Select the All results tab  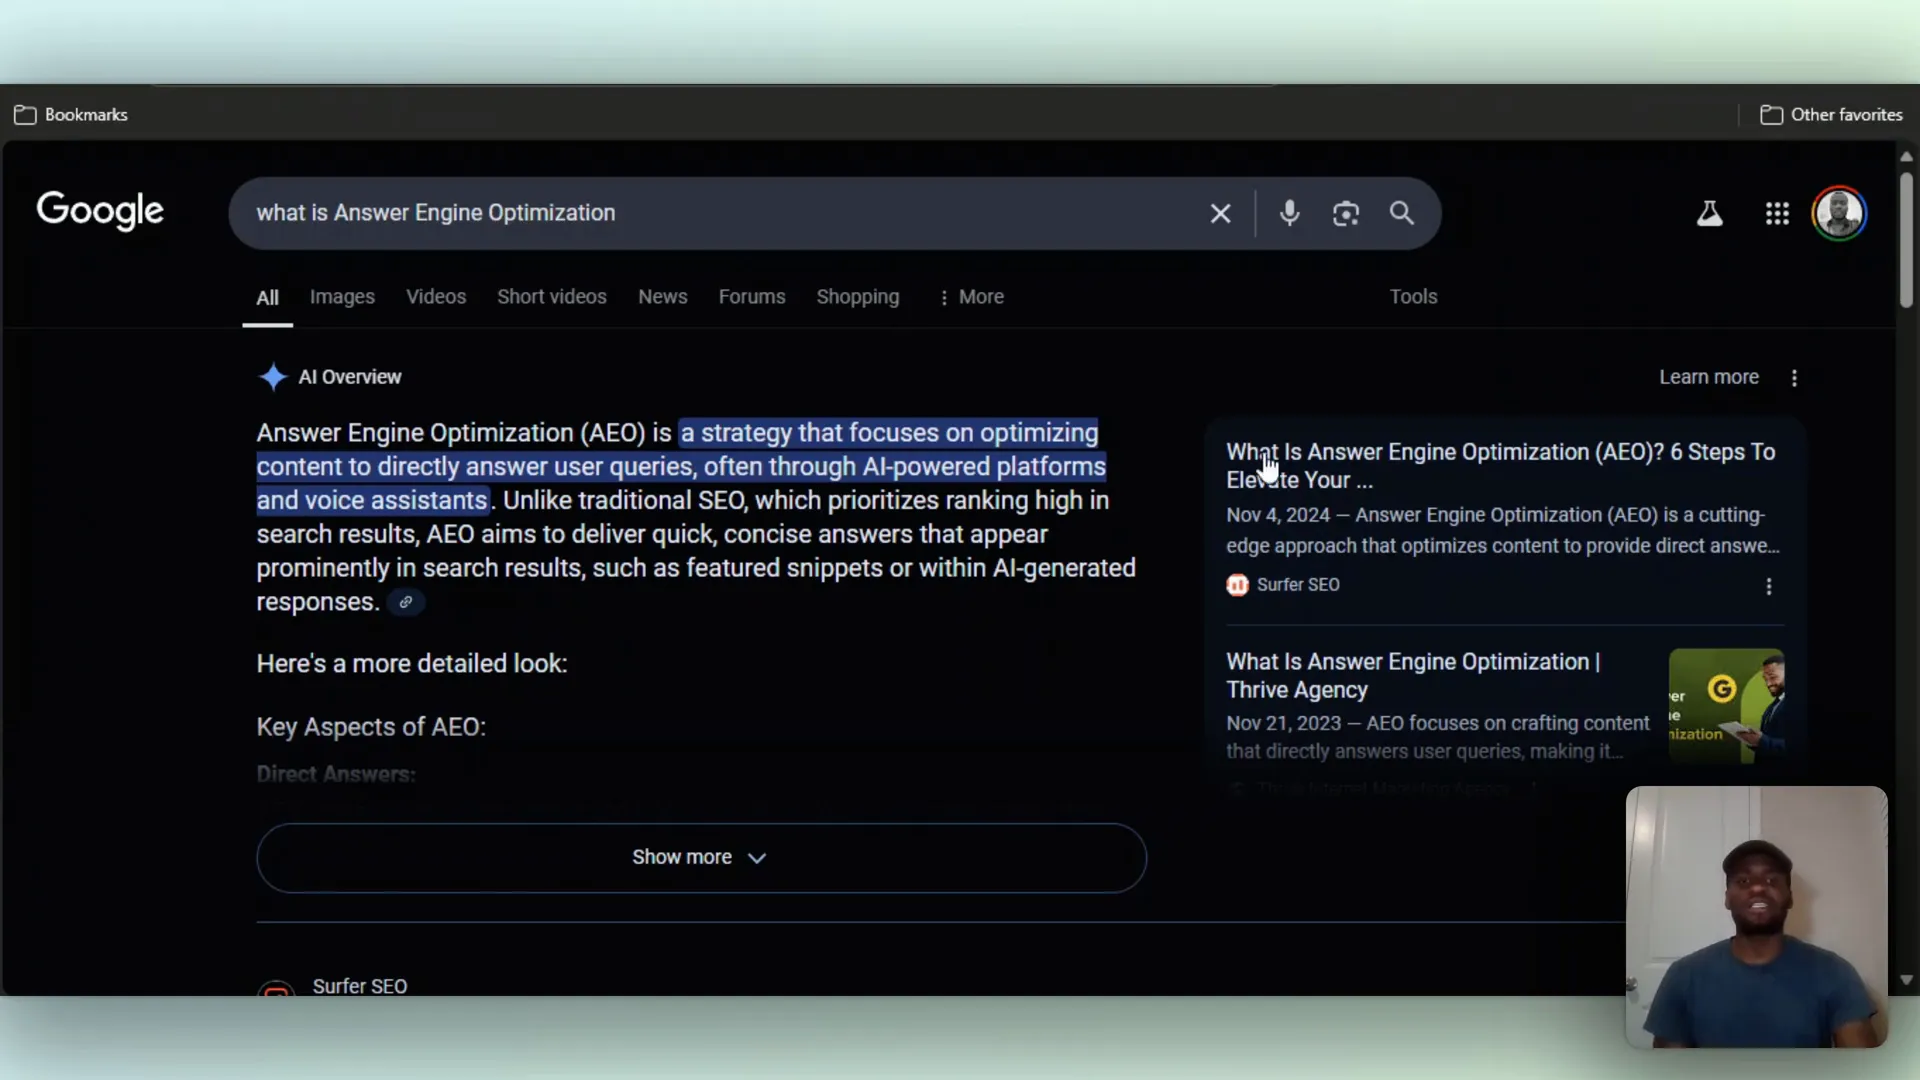coord(267,298)
